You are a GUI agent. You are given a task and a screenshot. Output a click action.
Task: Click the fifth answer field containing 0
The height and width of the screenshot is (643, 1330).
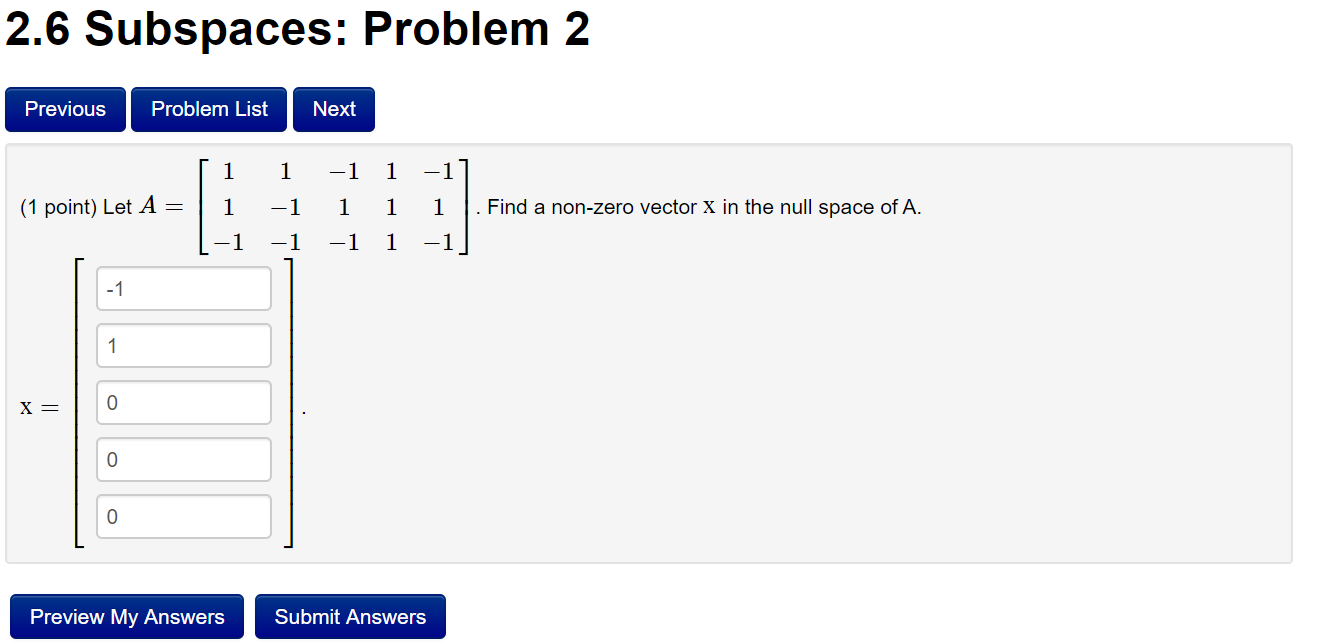click(x=183, y=516)
